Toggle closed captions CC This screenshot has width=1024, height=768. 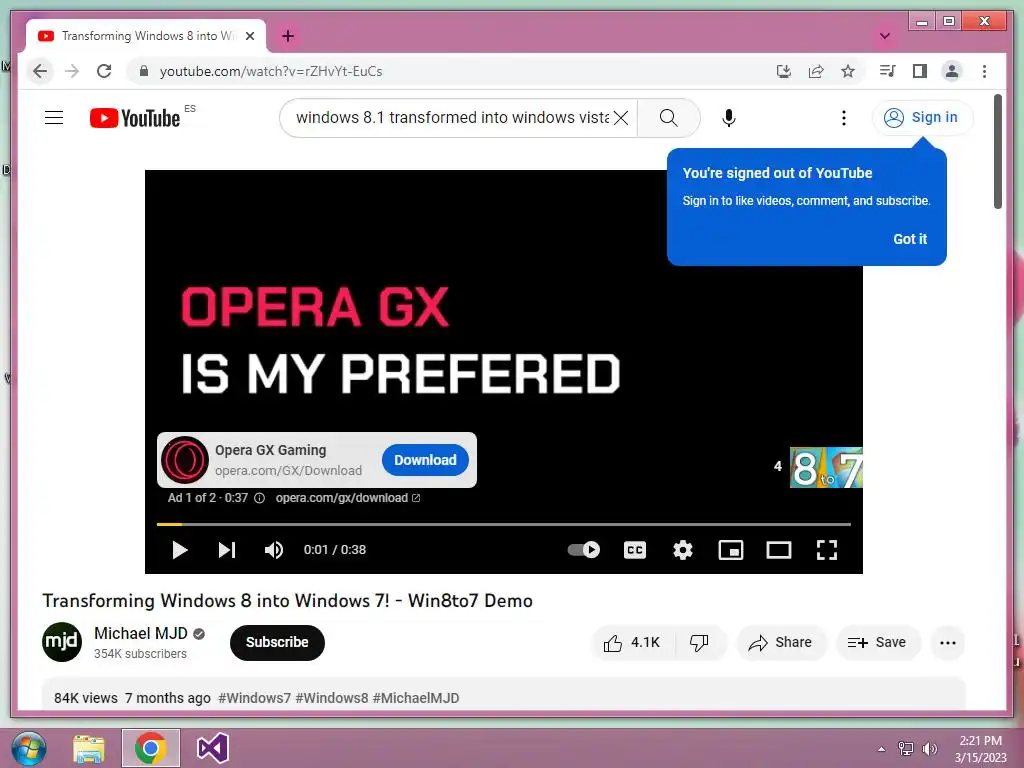click(x=635, y=550)
